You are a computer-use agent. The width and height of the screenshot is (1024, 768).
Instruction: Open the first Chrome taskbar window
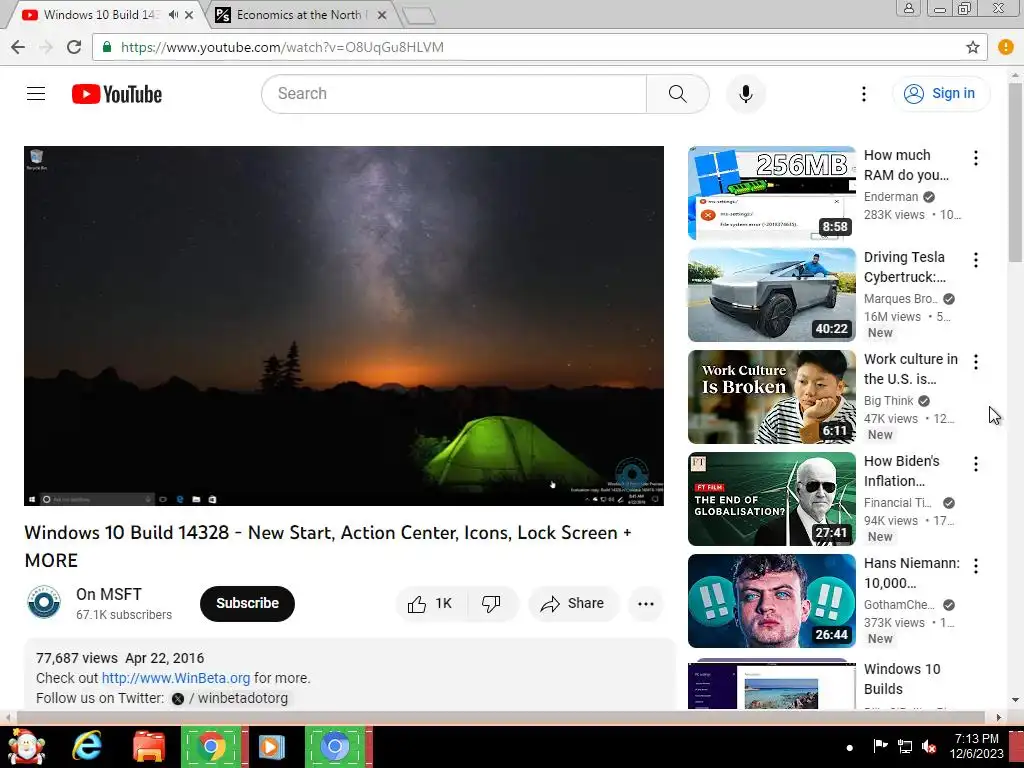coord(211,746)
